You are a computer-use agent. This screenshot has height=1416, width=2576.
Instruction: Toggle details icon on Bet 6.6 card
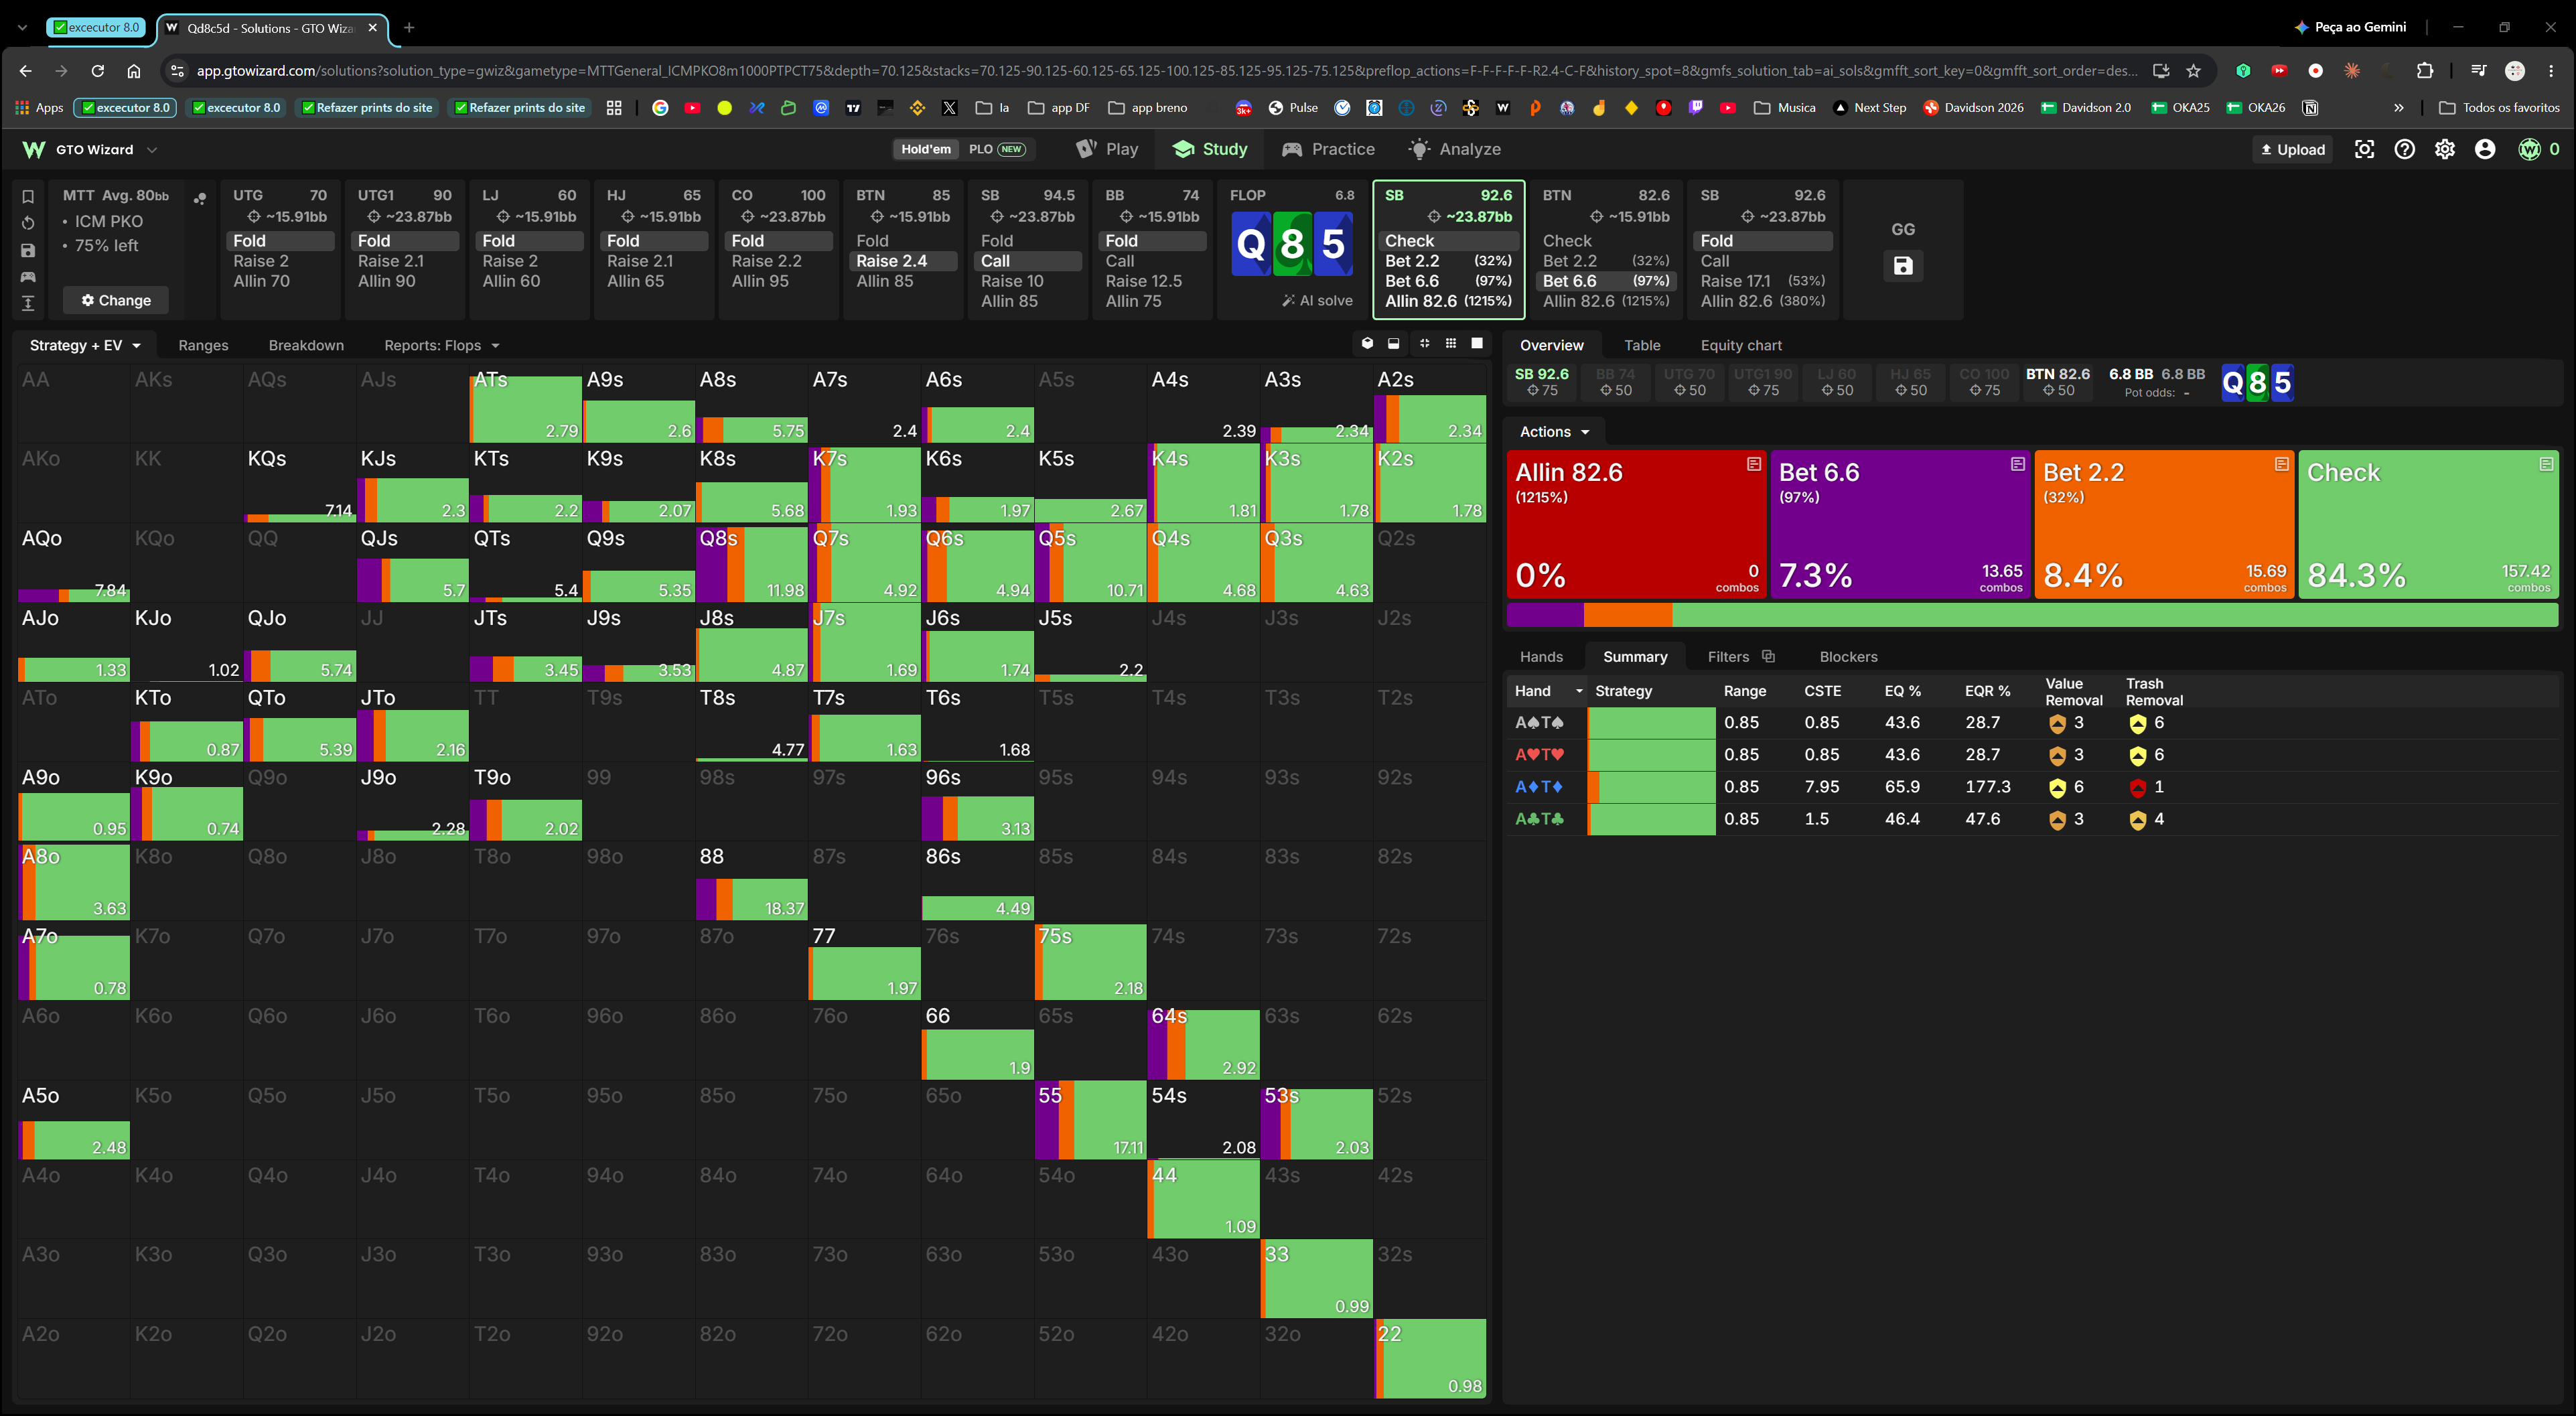point(2018,464)
